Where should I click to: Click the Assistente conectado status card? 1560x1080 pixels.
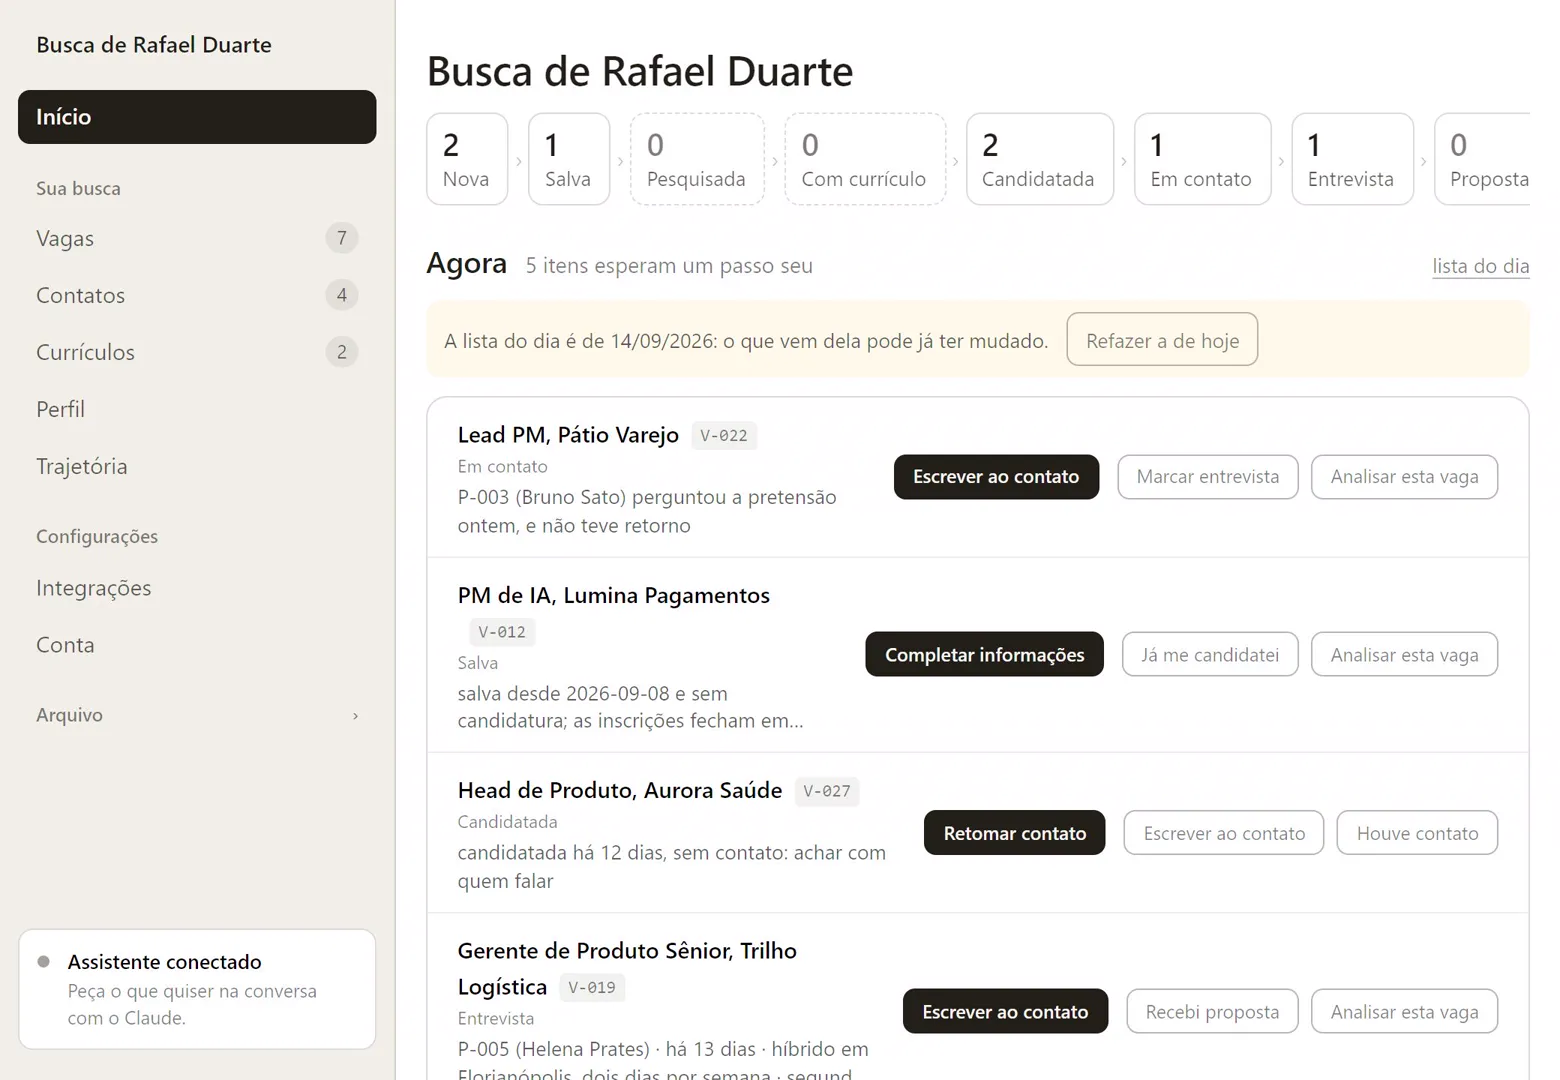click(x=197, y=989)
